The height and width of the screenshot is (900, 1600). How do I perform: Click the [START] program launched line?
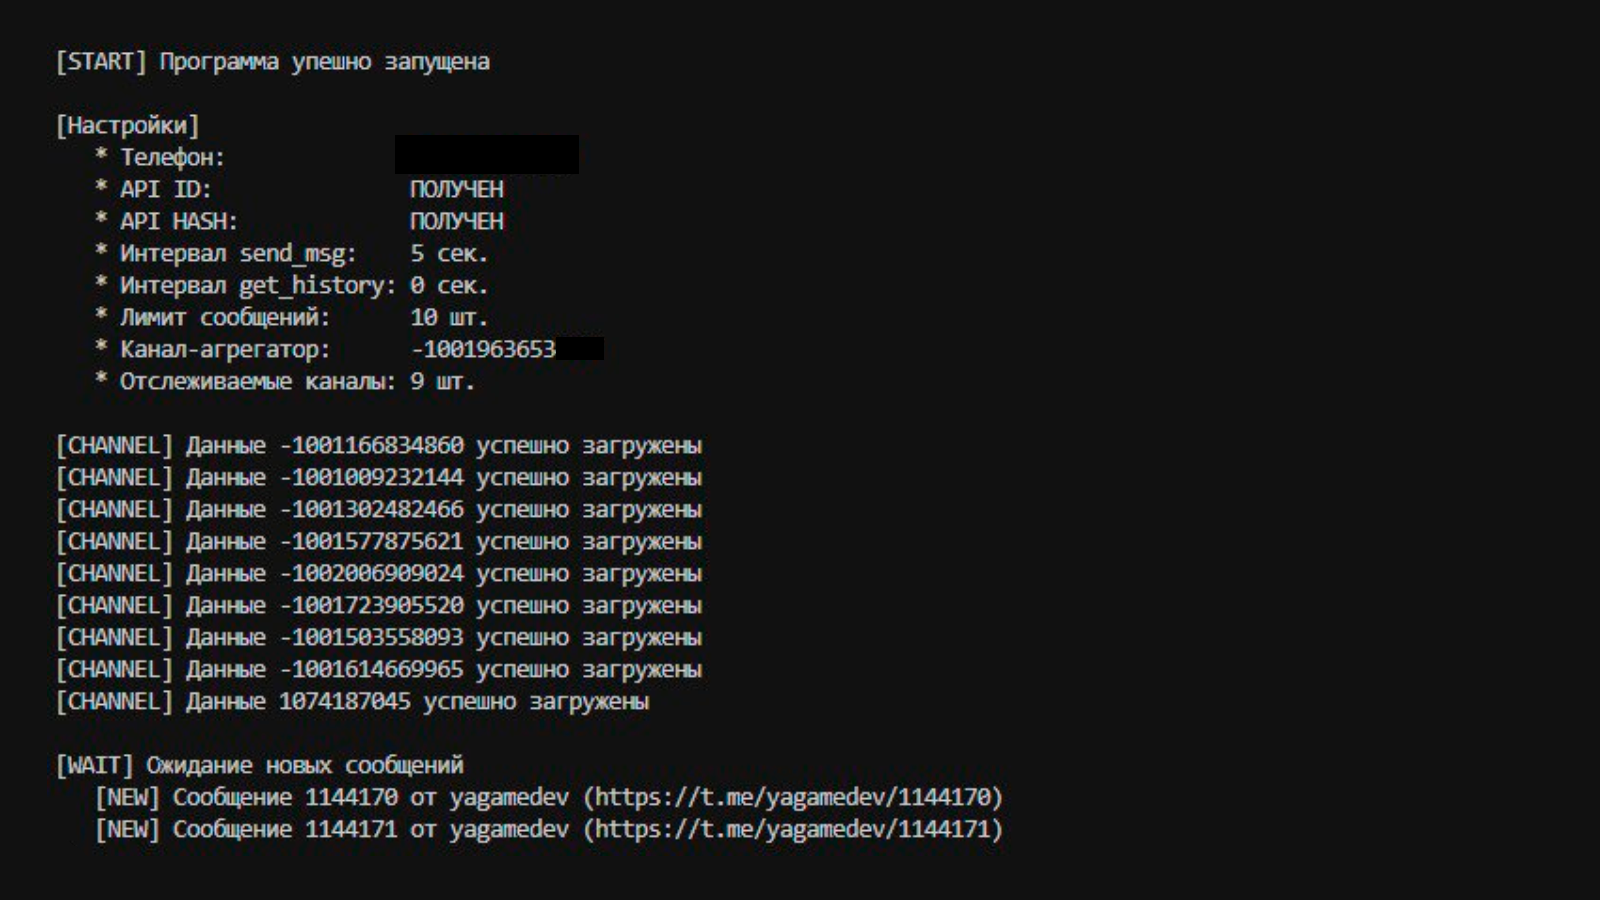[x=273, y=62]
